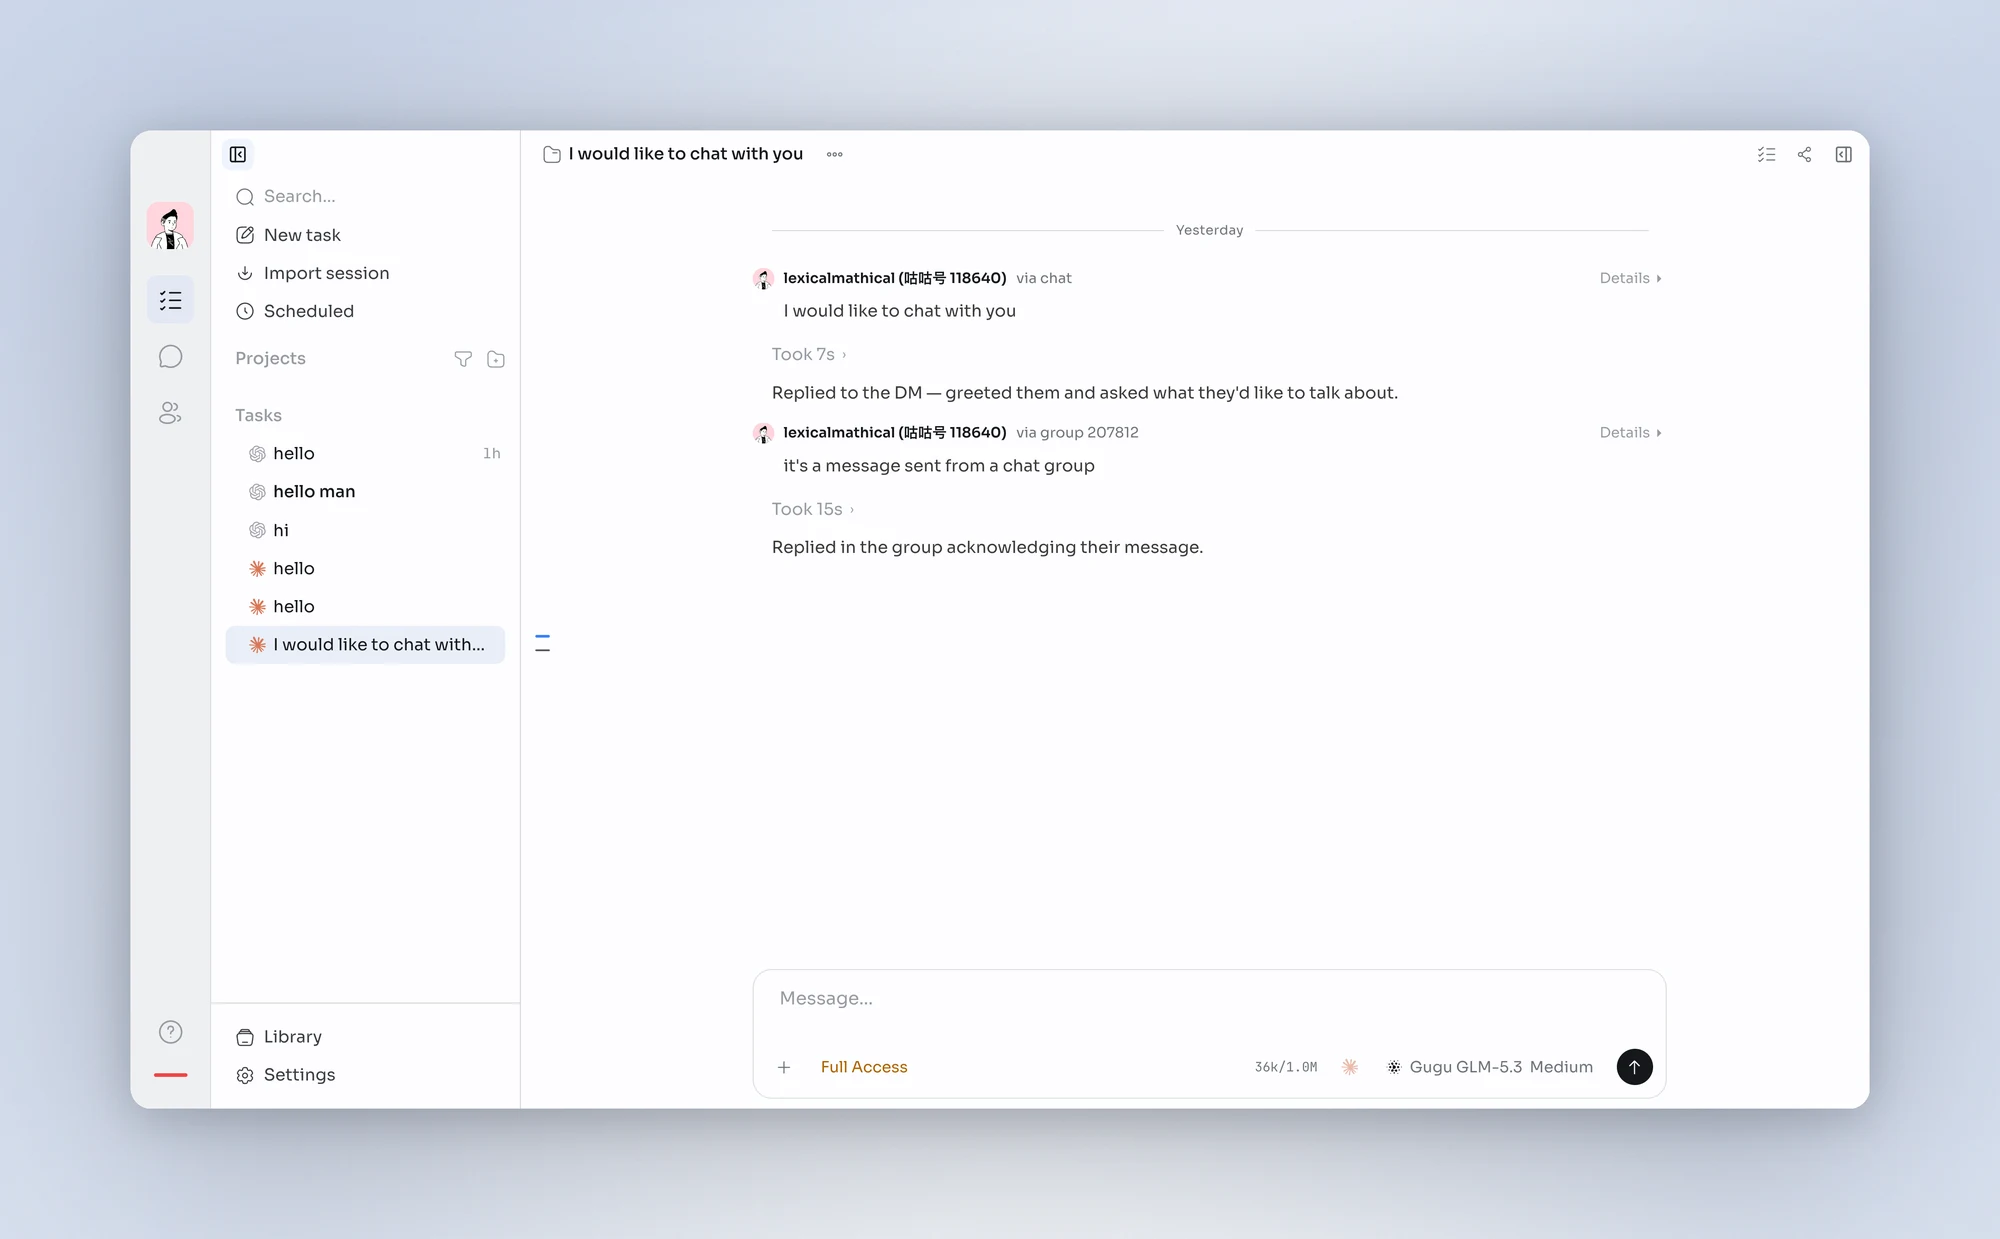Open the Library page
Screen dimensions: 2000x1239
point(366,1037)
